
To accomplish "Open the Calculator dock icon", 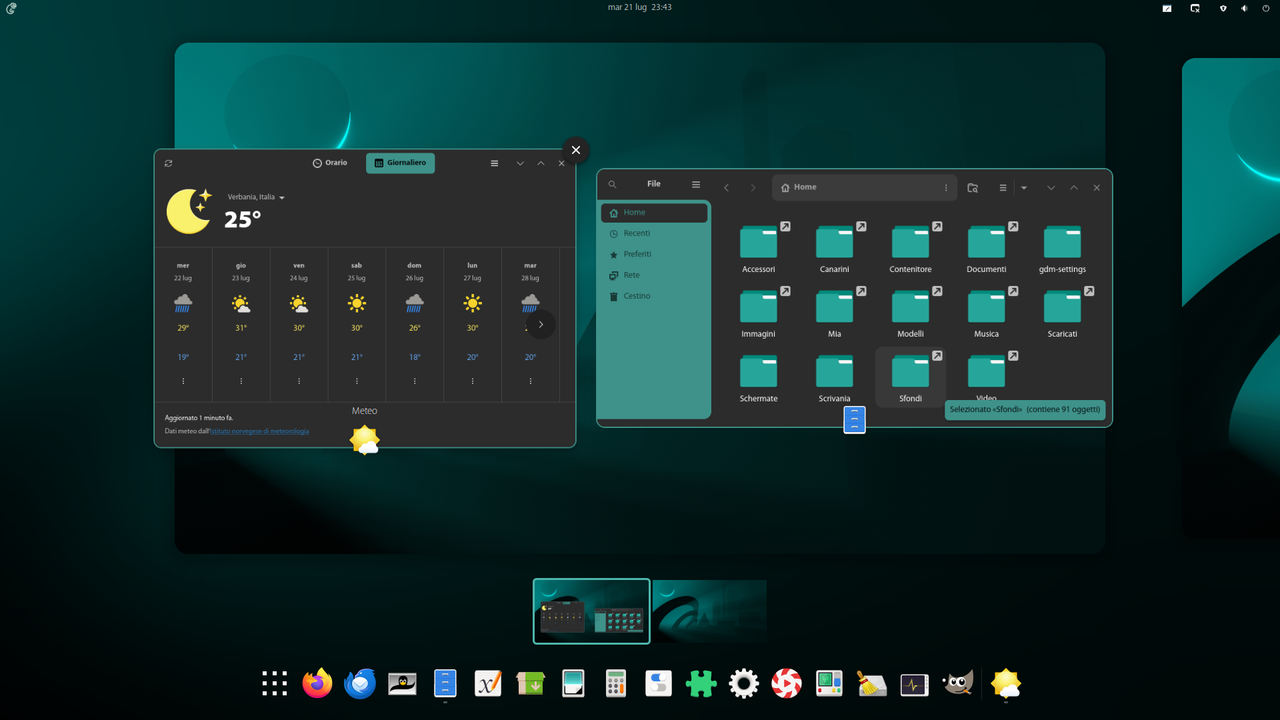I will click(x=616, y=684).
